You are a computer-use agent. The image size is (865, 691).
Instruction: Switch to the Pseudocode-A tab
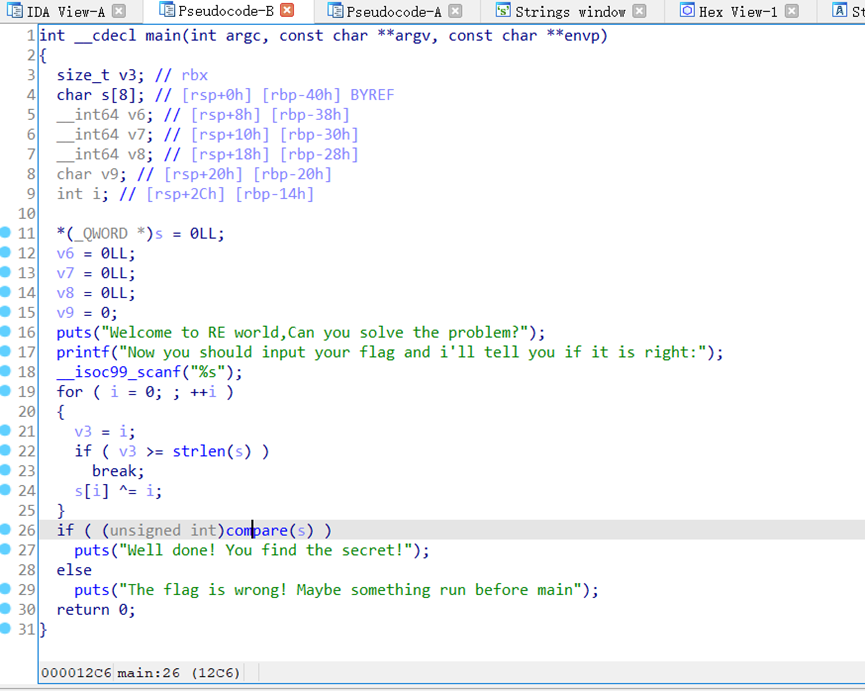pyautogui.click(x=393, y=11)
